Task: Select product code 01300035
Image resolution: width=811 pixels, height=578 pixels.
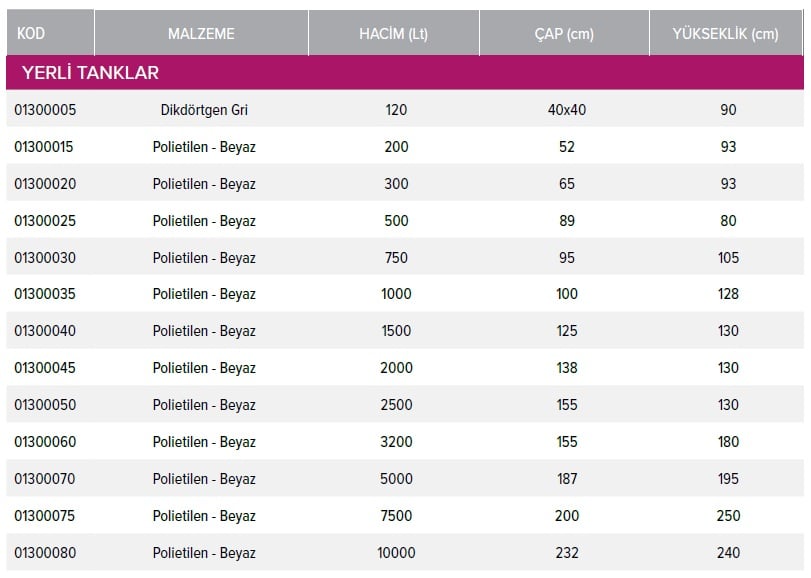Action: pos(45,294)
